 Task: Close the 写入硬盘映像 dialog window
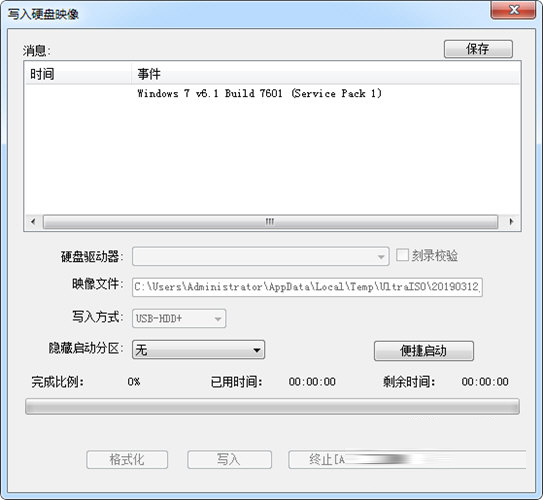point(513,10)
